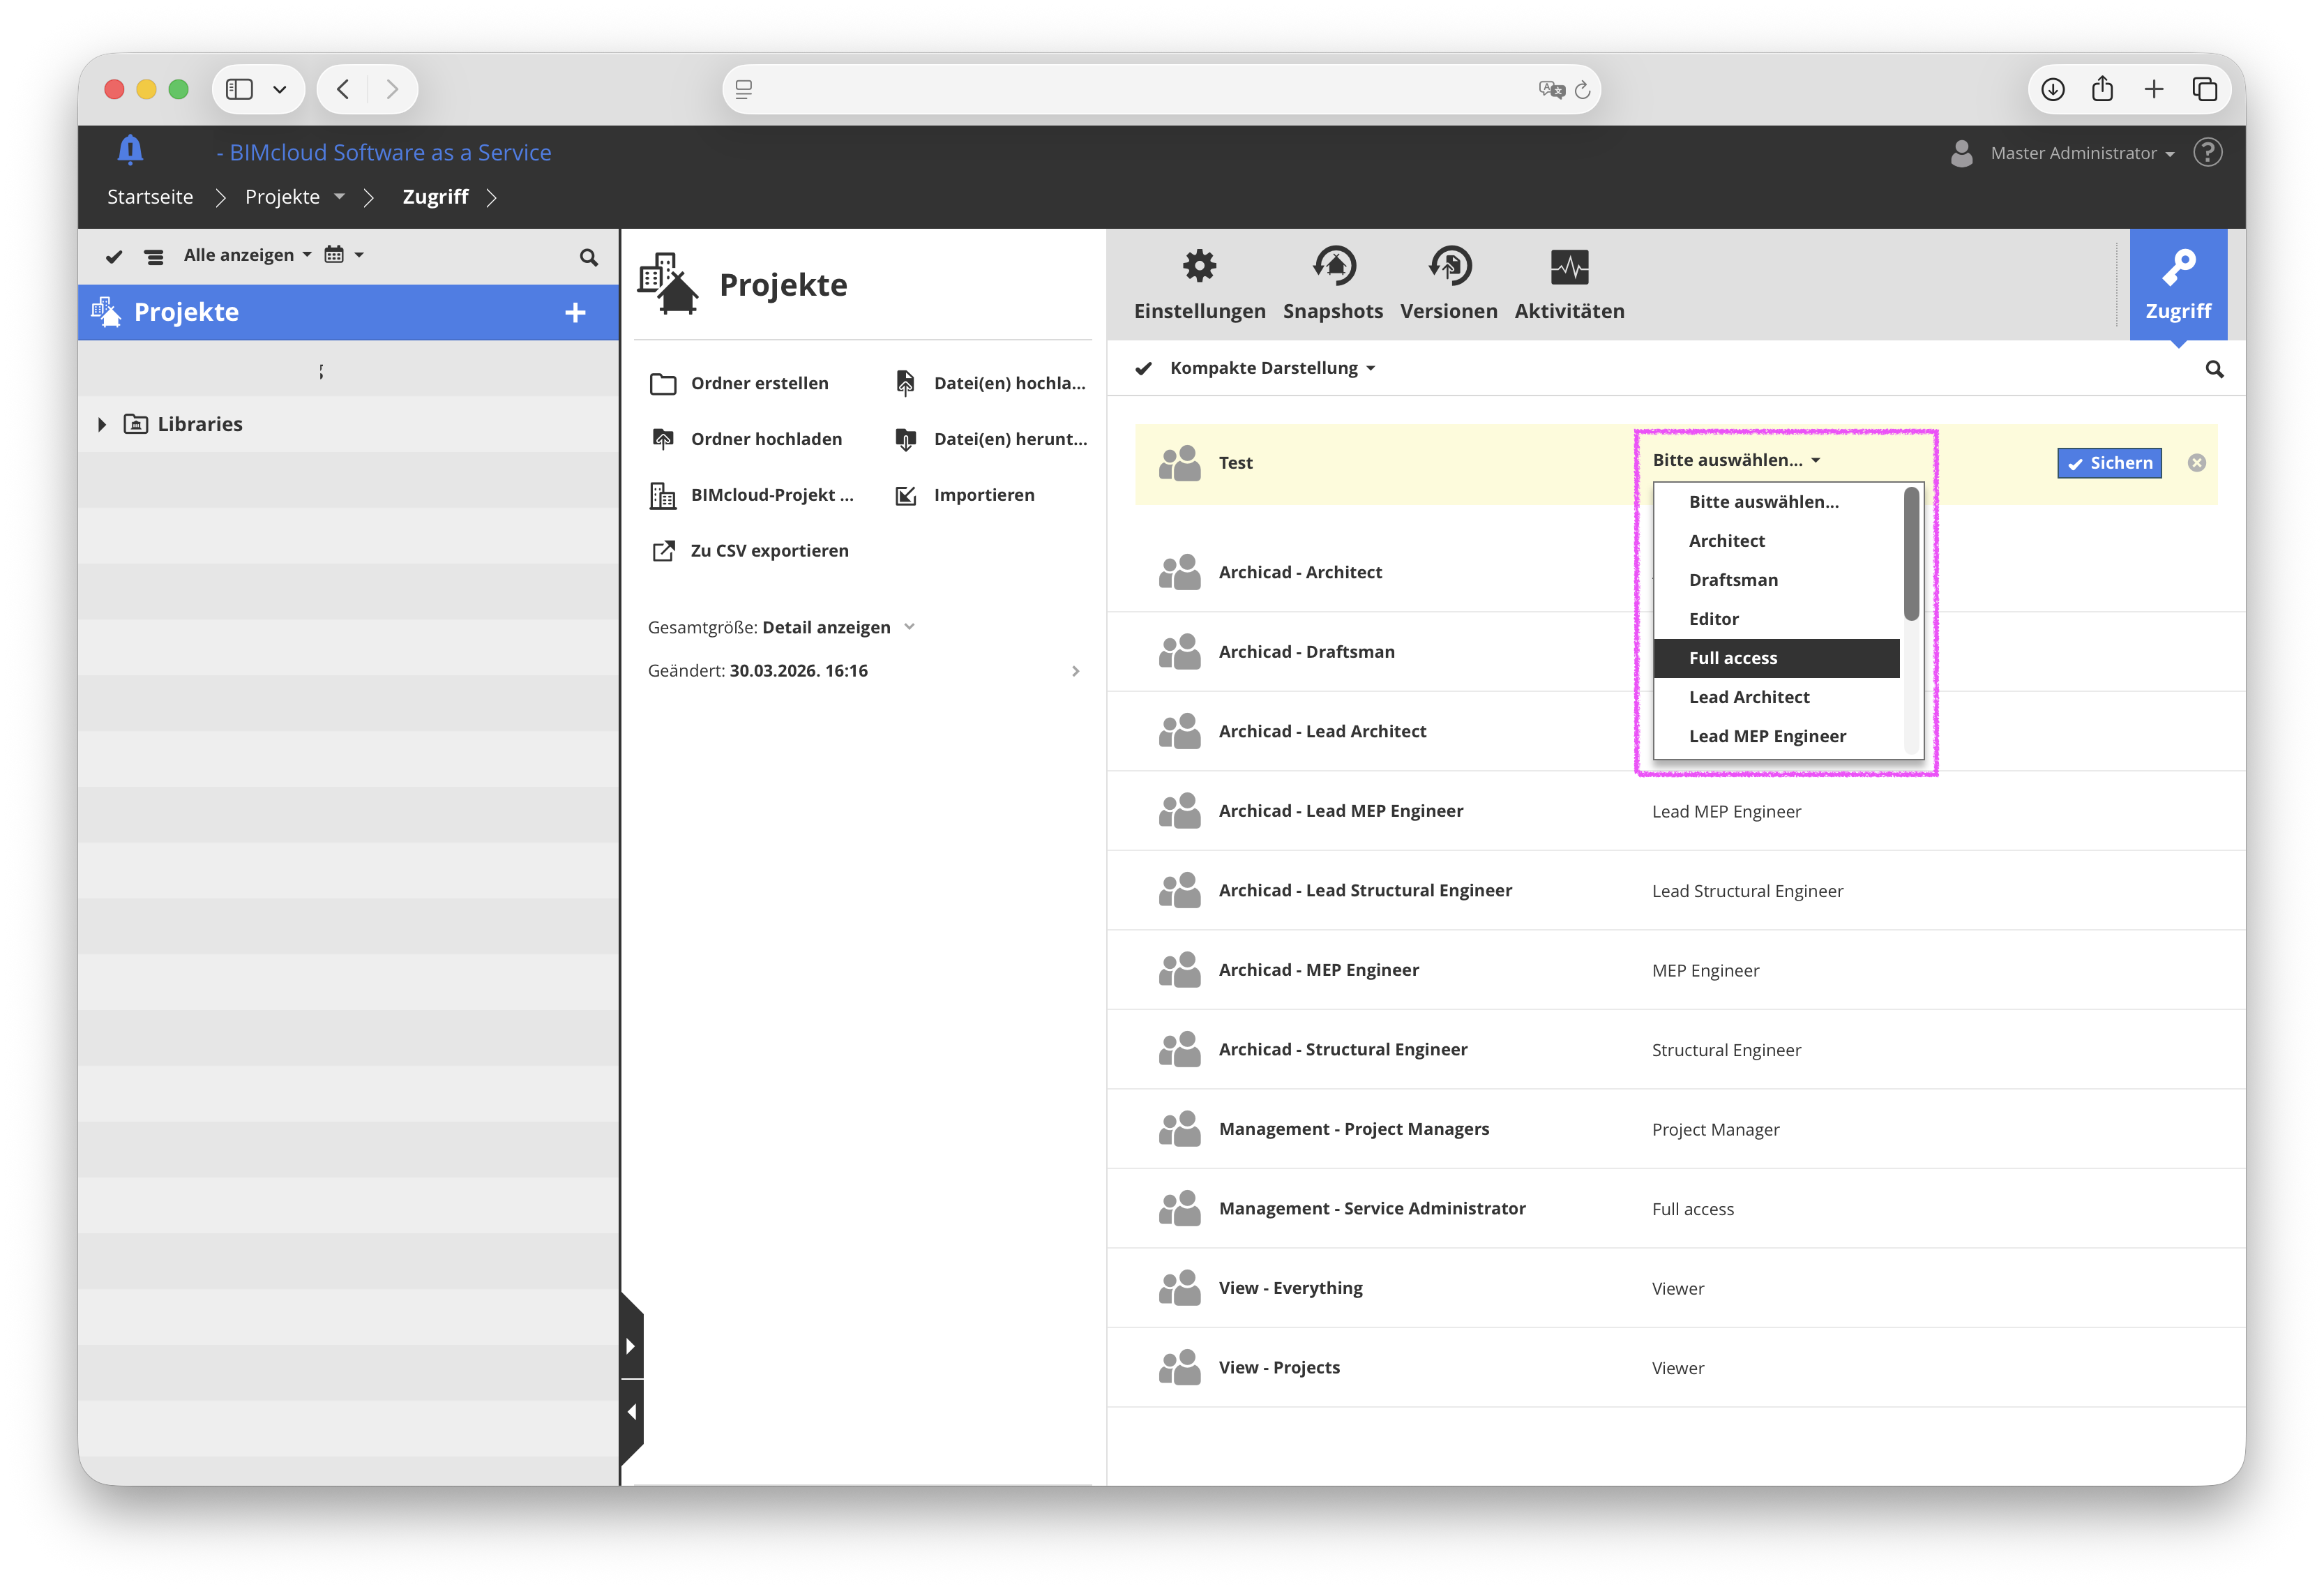
Task: Click Importieren
Action: click(964, 495)
